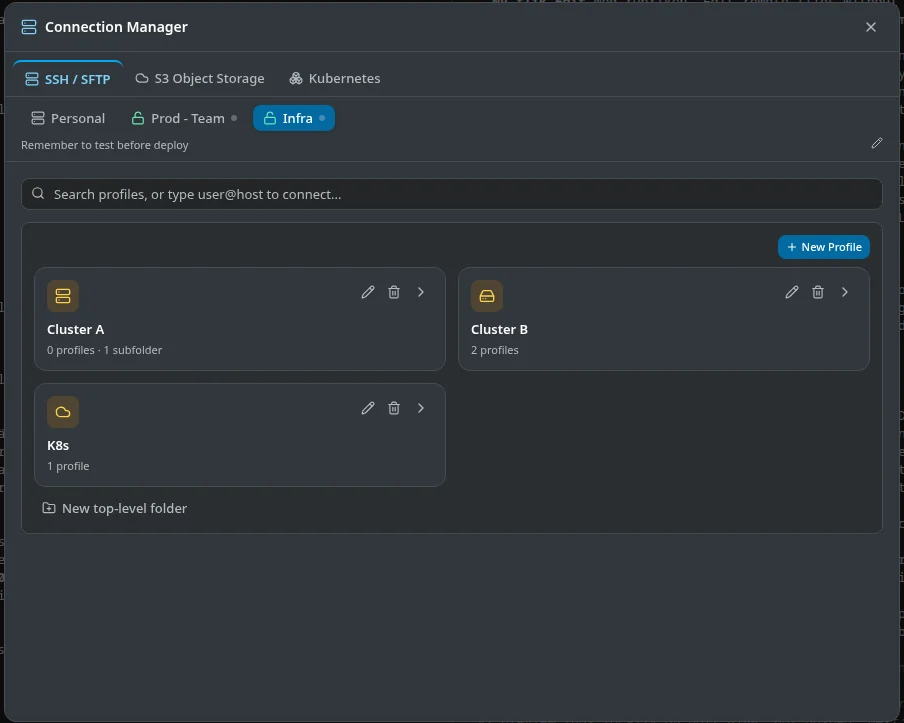Open K8s folder chevron
The image size is (904, 723).
[421, 408]
